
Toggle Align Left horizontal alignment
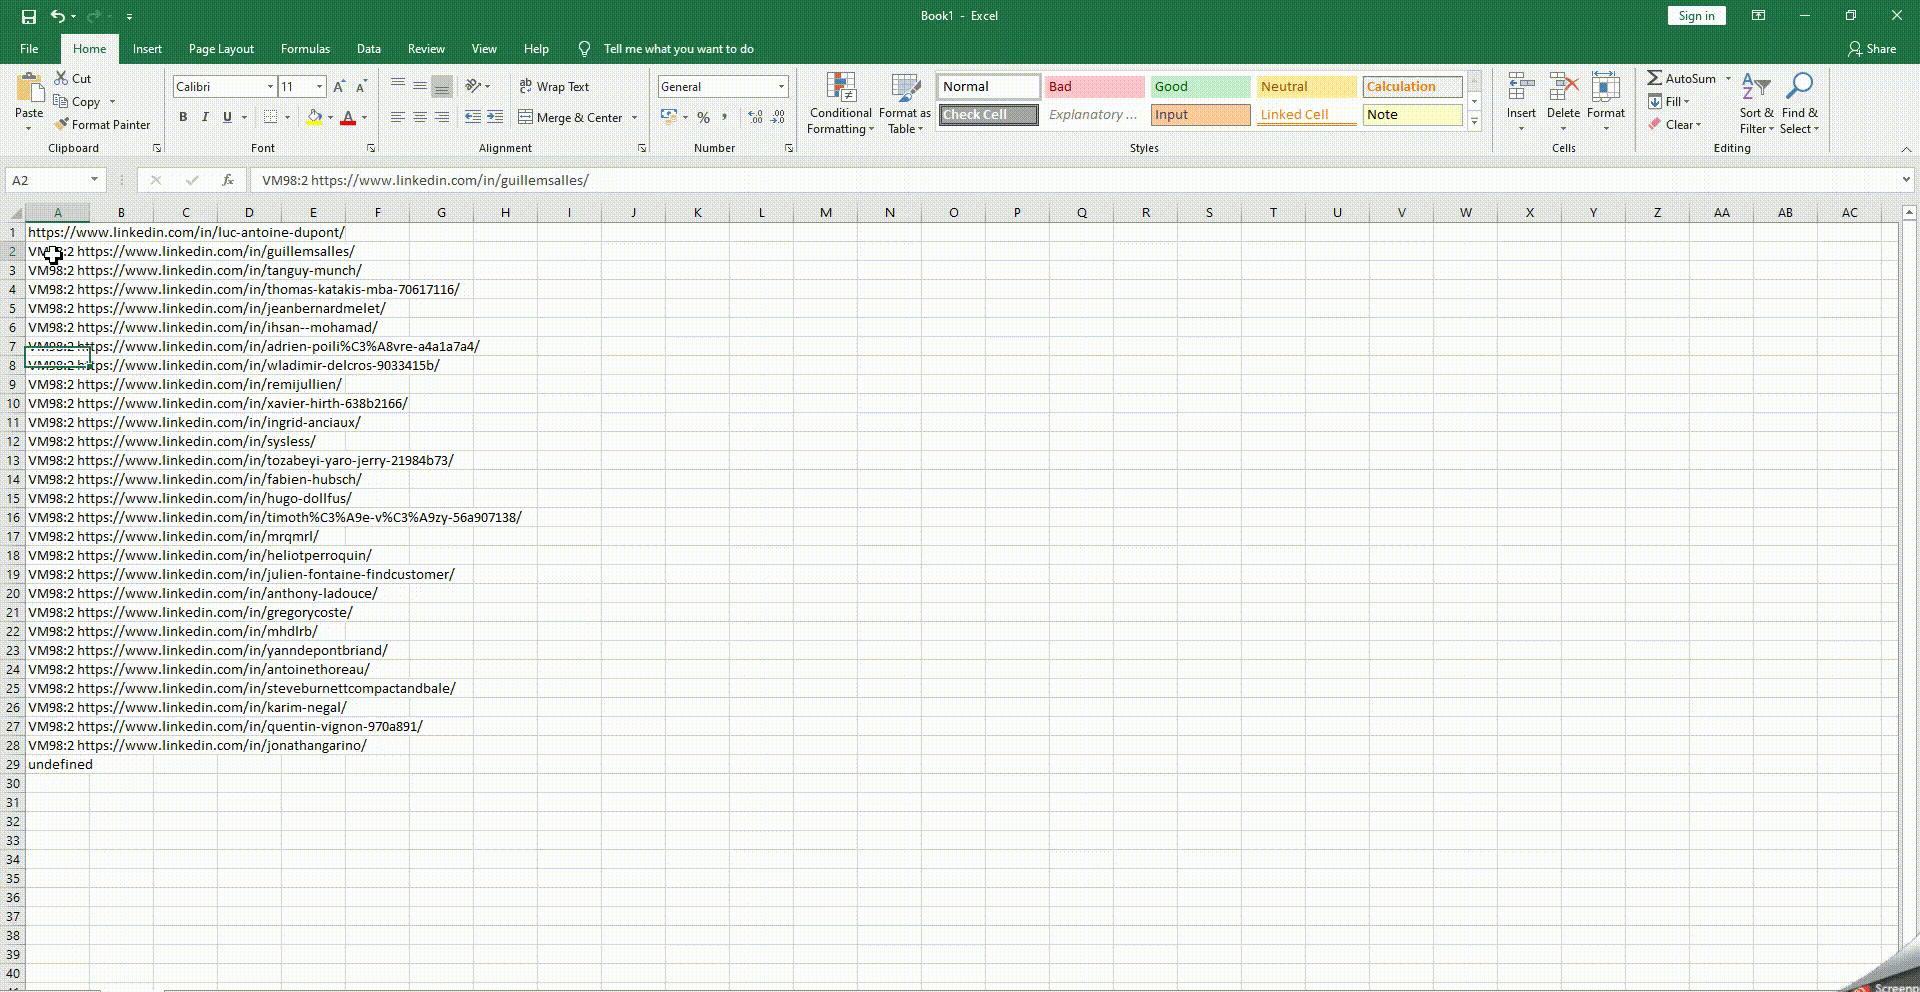click(x=397, y=117)
